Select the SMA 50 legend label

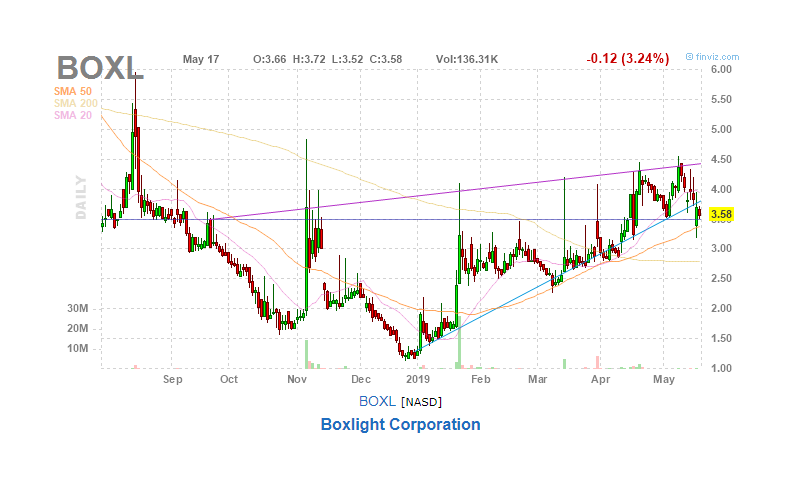point(73,91)
